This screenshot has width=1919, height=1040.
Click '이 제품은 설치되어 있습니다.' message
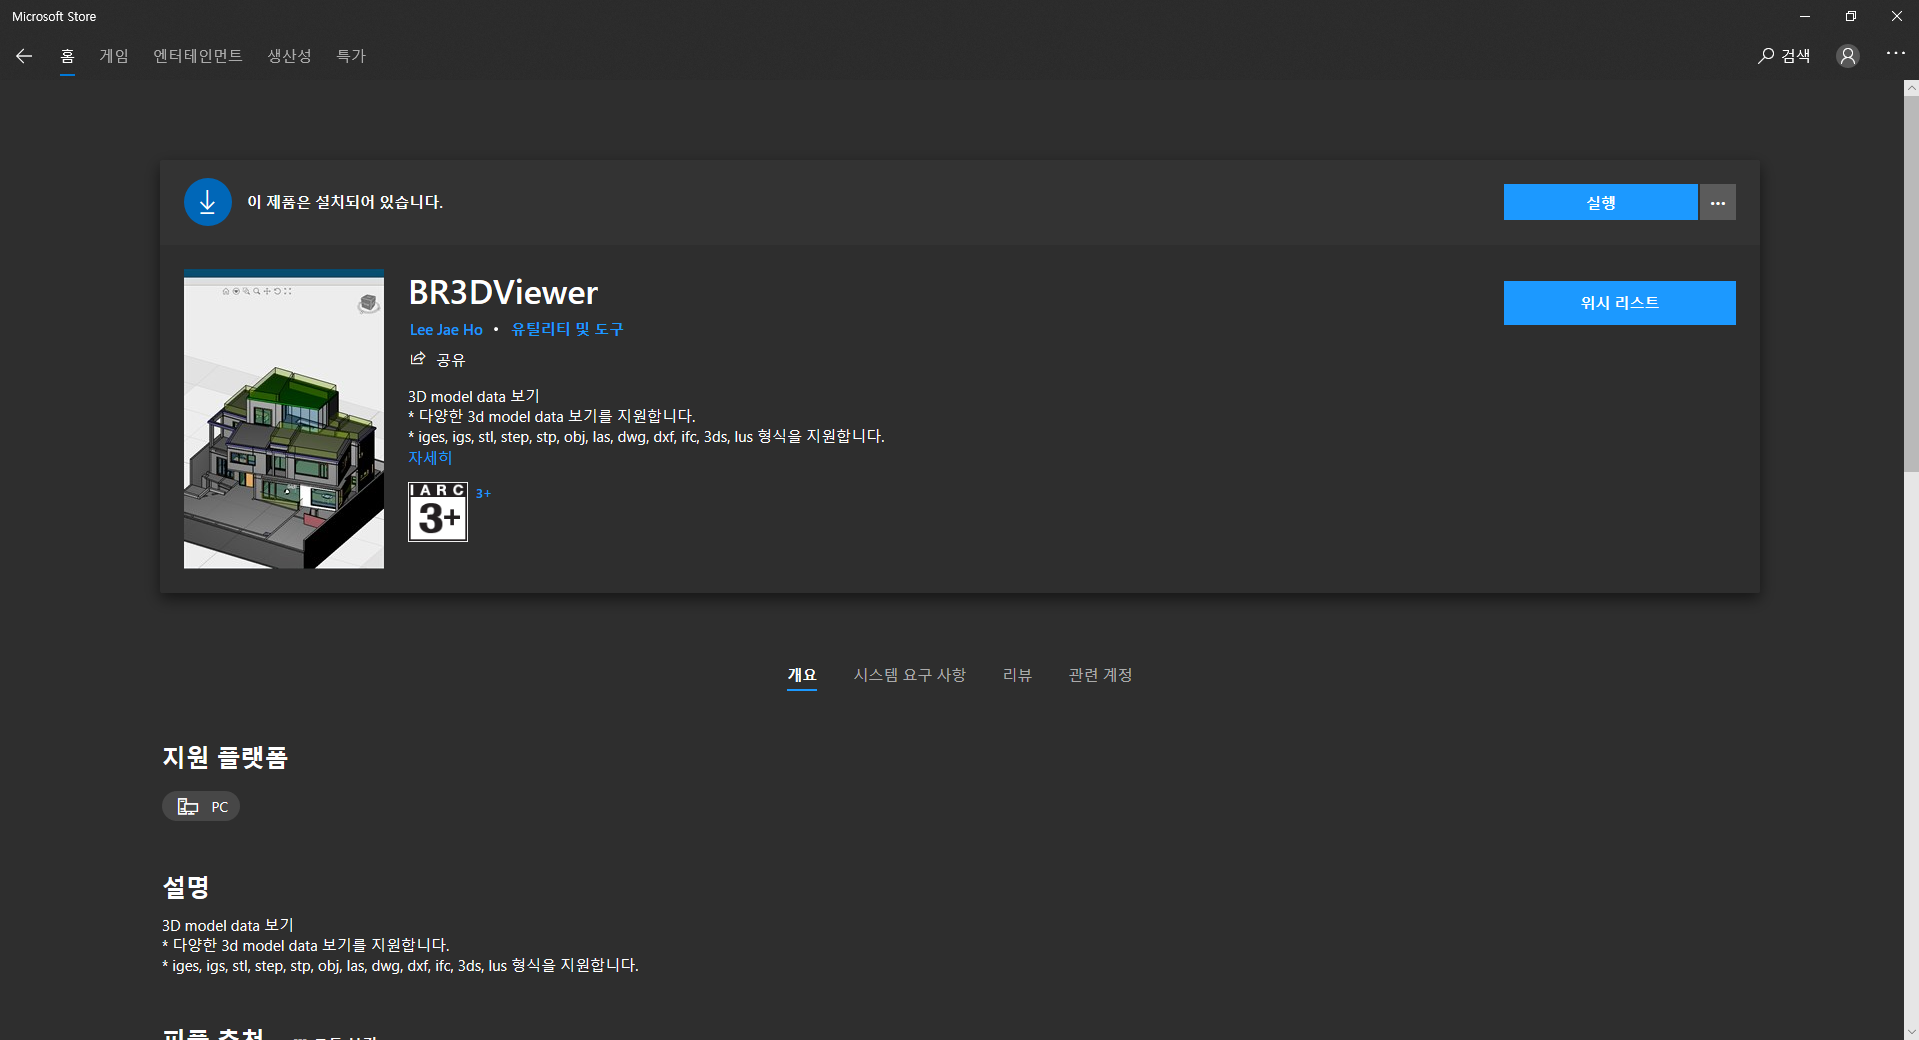(x=345, y=202)
